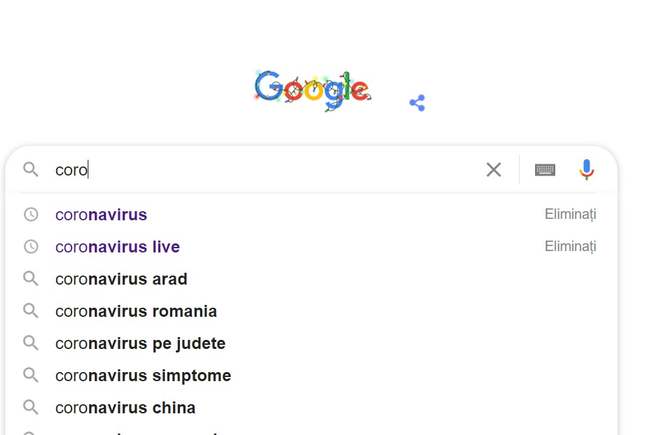Clear search text with X icon

tap(493, 170)
